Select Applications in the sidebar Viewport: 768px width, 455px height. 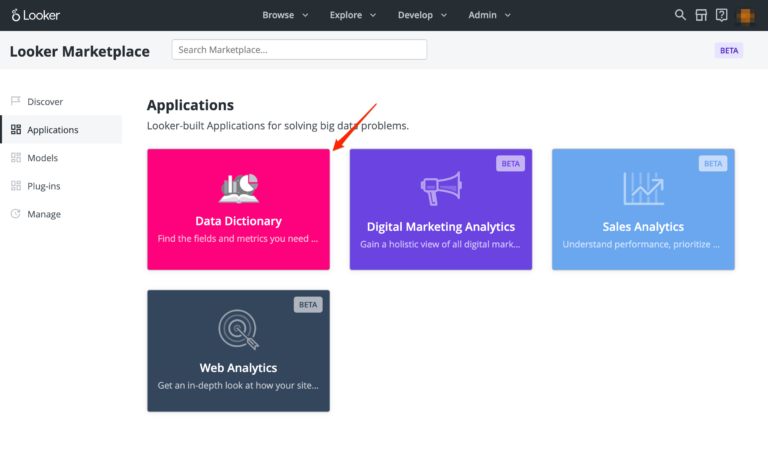coord(52,130)
